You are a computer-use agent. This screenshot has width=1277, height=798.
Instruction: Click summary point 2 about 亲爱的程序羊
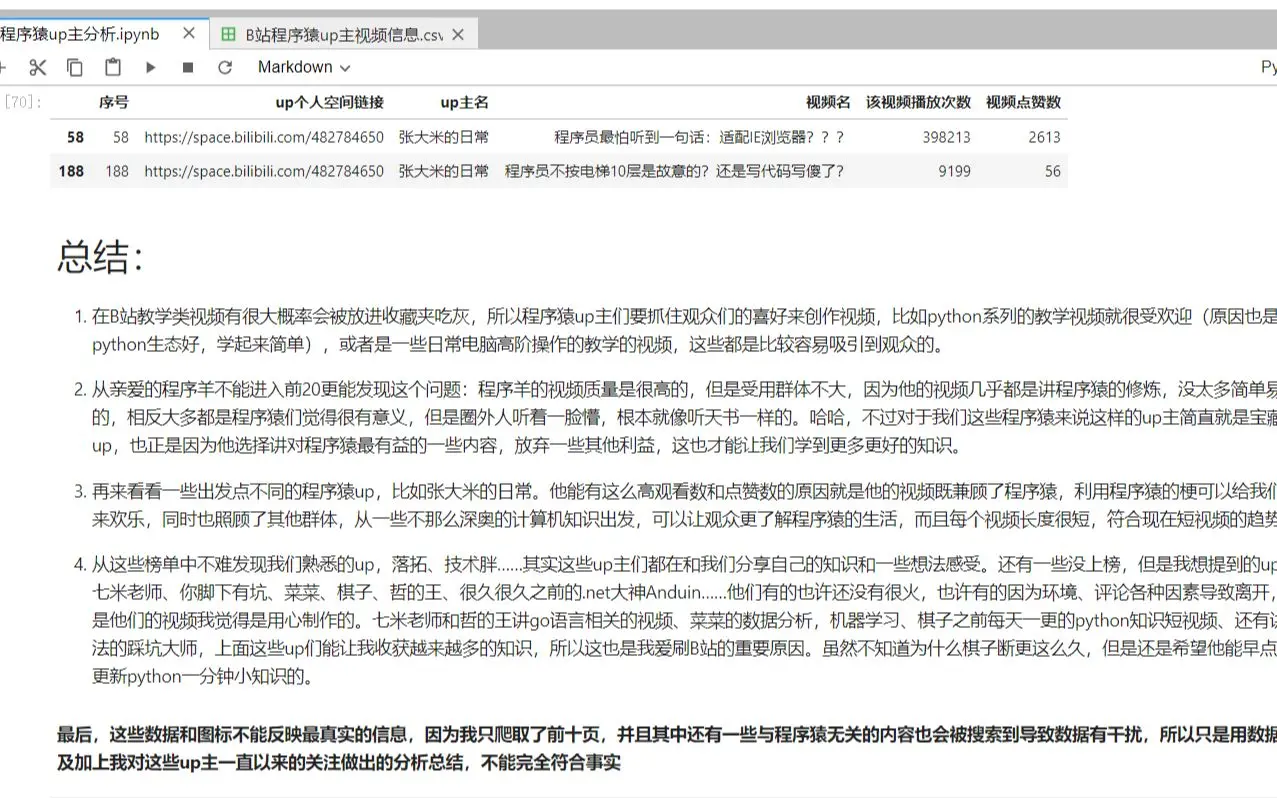(x=684, y=417)
